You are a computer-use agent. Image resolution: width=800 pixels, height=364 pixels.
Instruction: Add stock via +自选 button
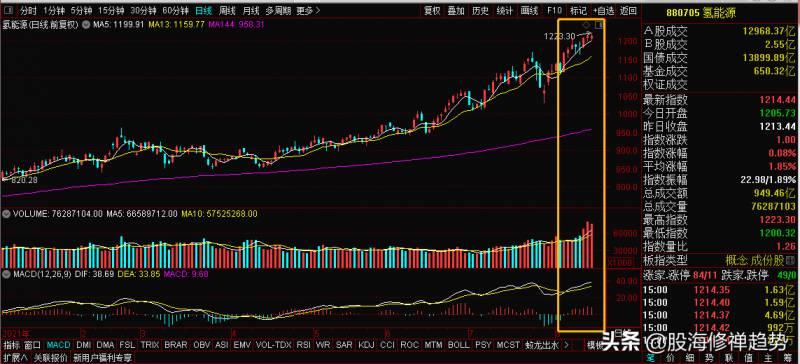tap(604, 10)
